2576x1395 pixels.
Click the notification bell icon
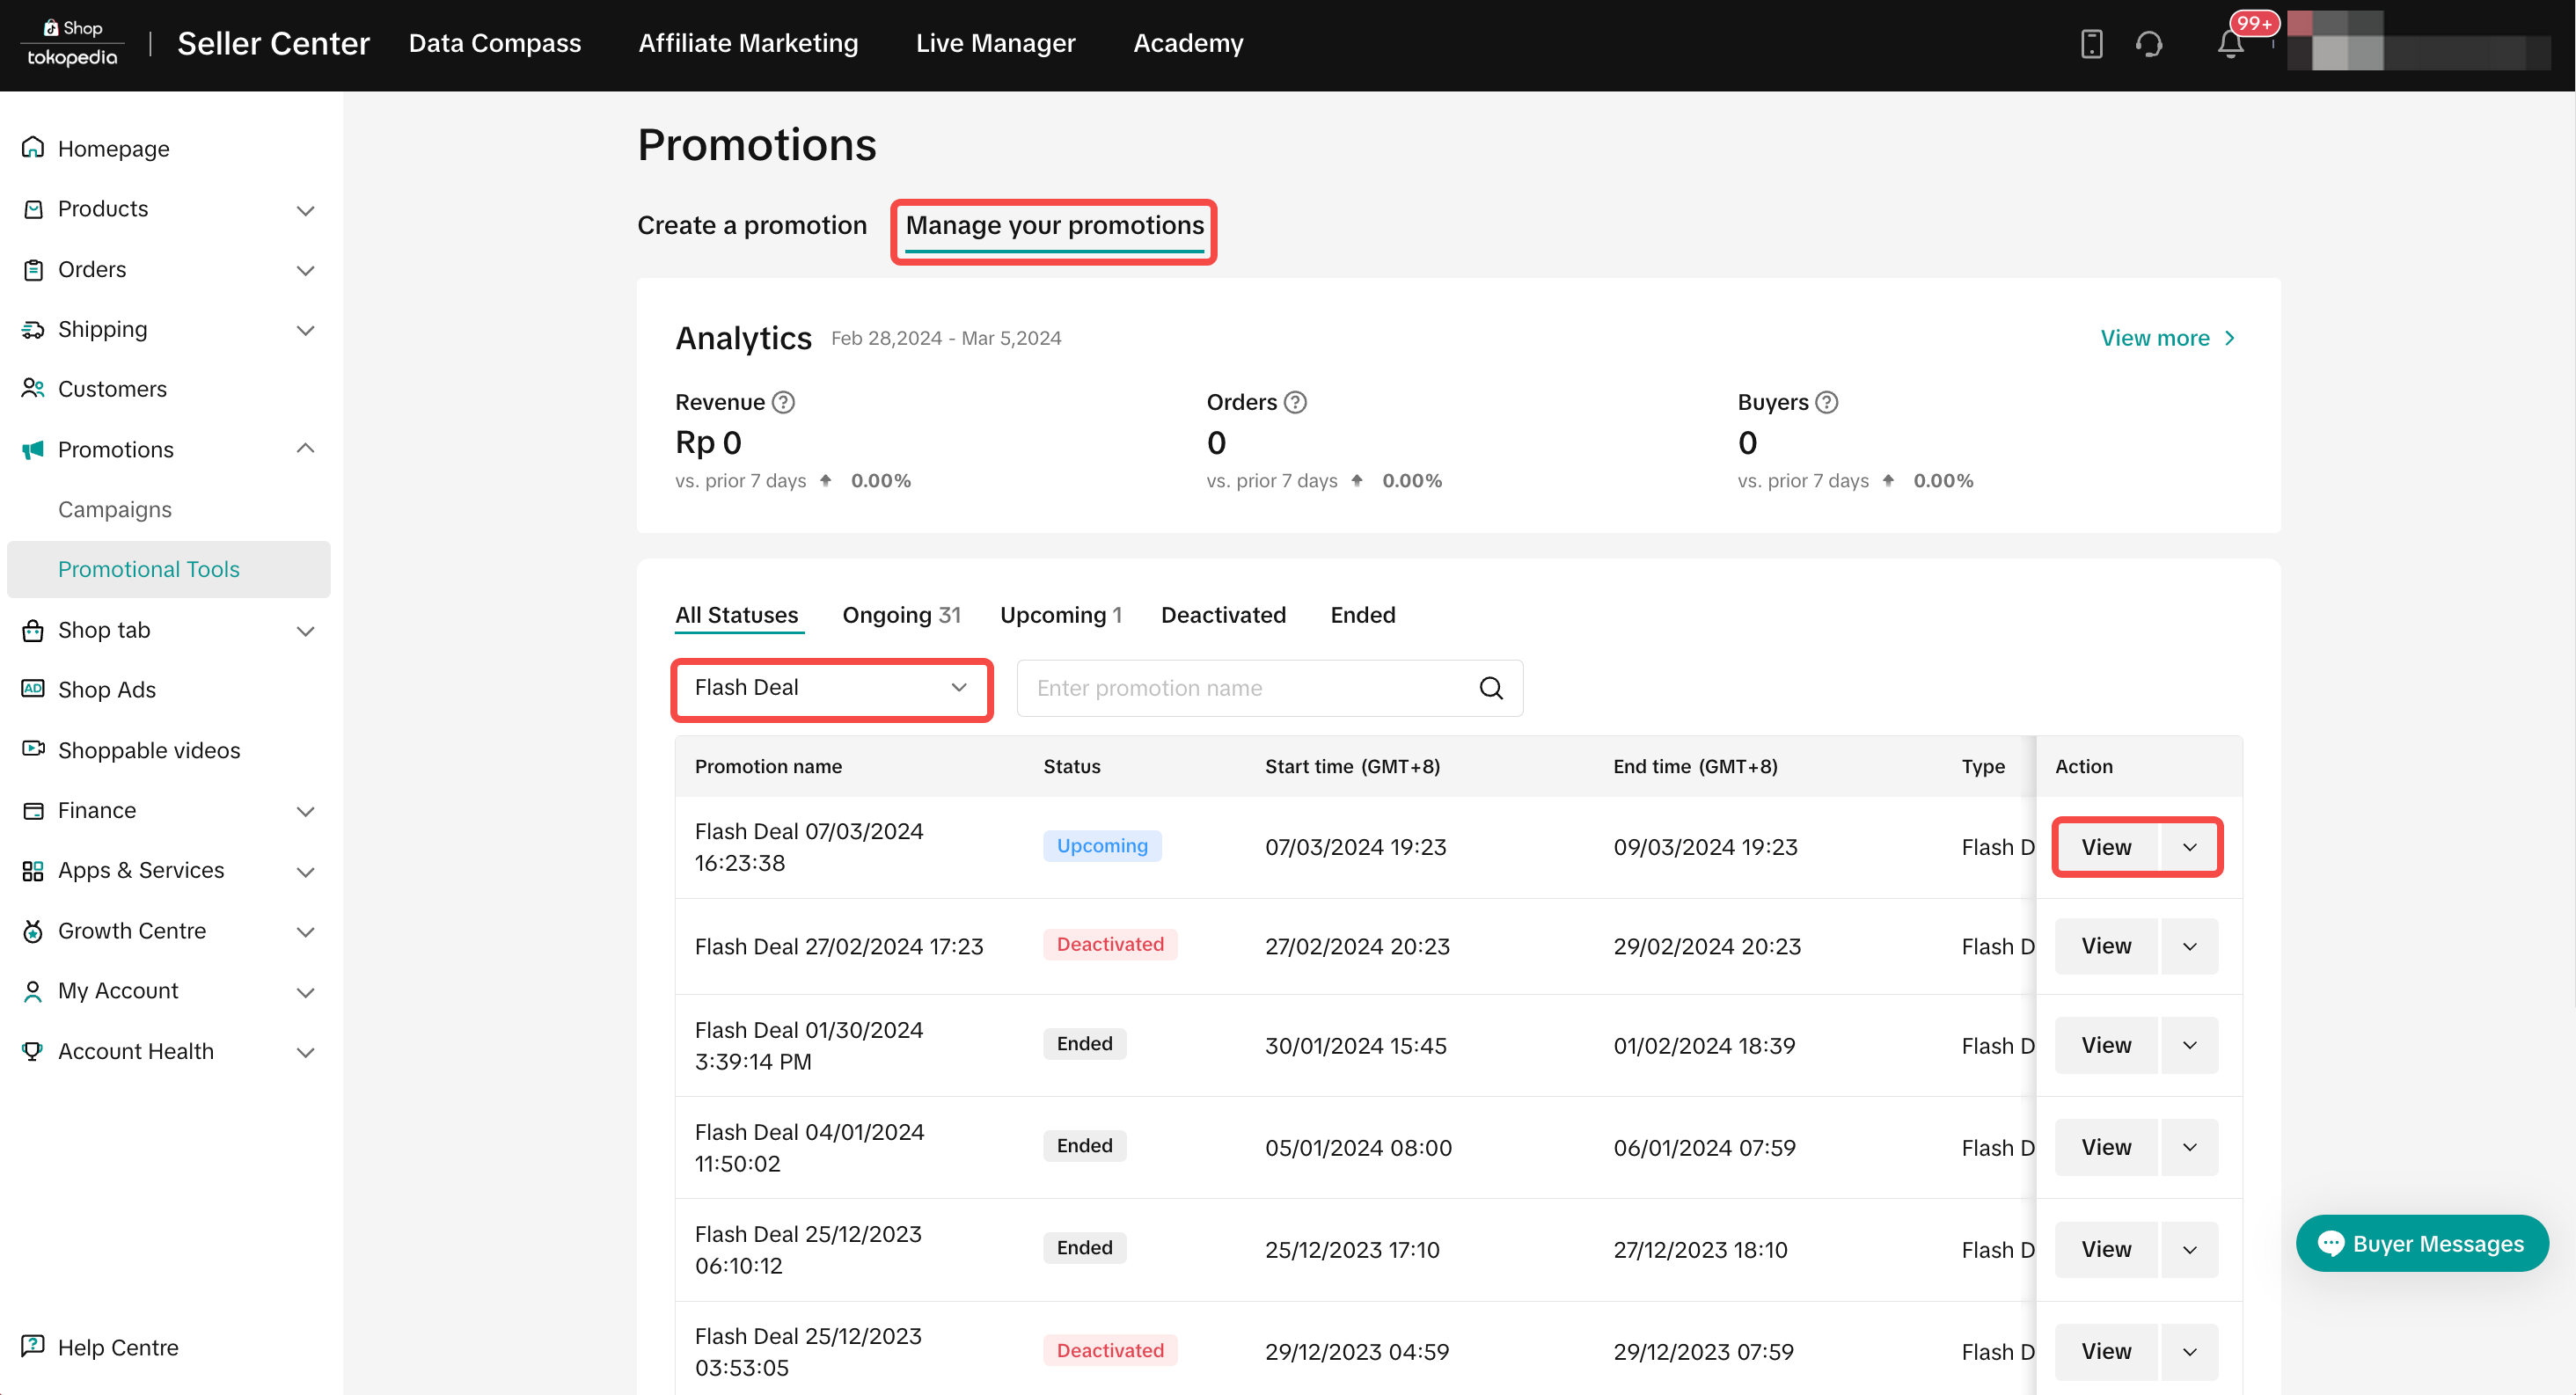[2230, 44]
